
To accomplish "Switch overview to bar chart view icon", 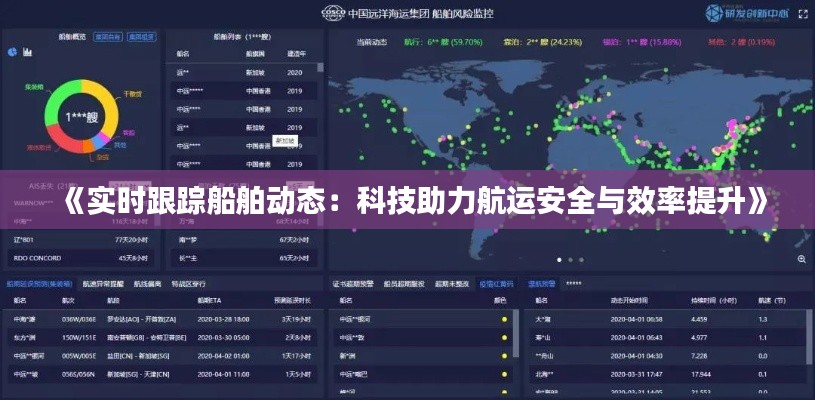I will click(28, 52).
